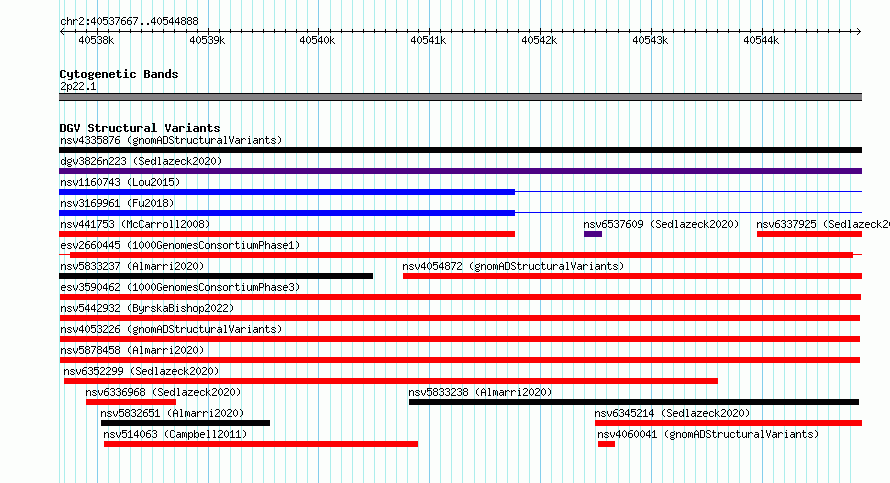Click the short red nsv6336968 bar

tap(131, 402)
